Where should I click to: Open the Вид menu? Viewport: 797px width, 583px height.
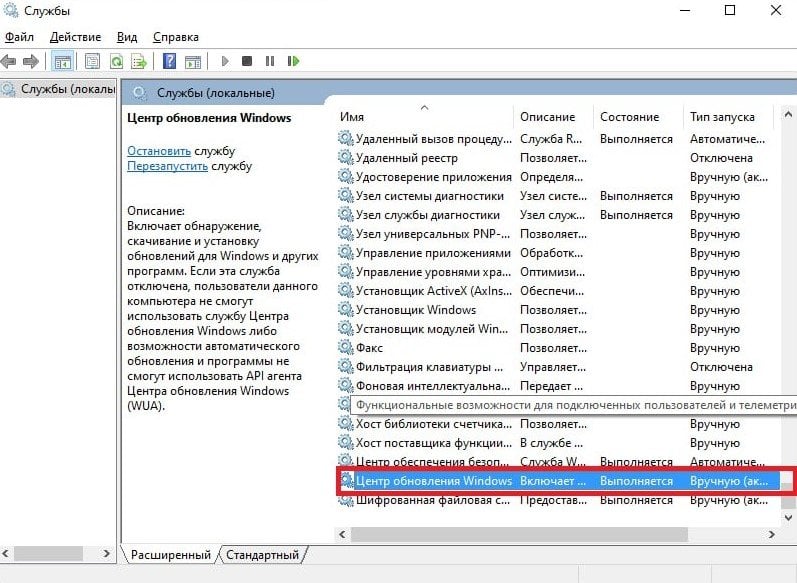pyautogui.click(x=127, y=37)
